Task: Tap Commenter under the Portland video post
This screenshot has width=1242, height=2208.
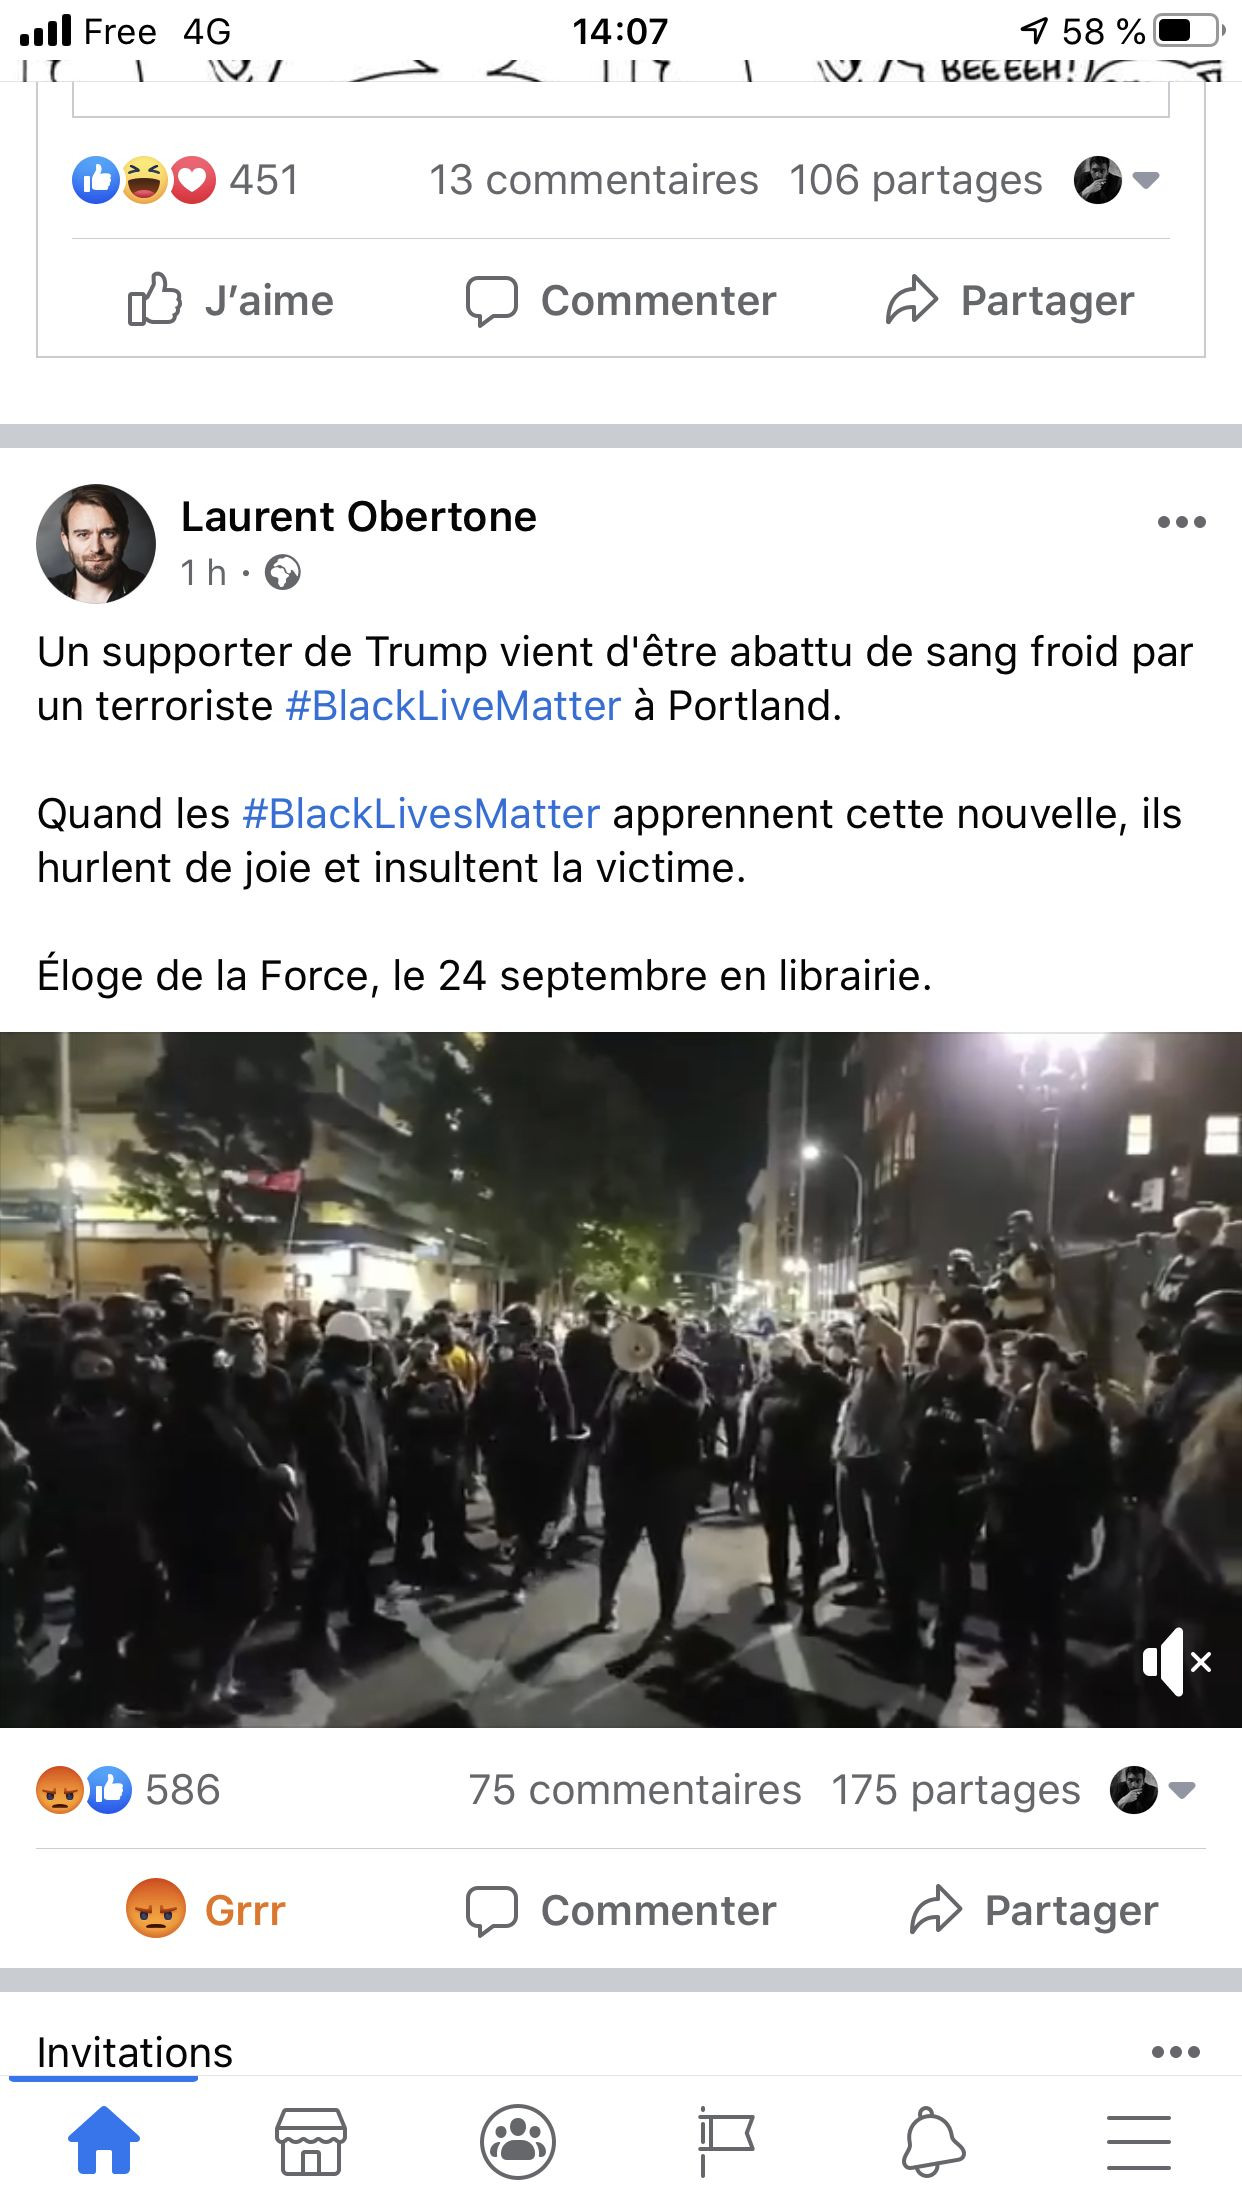Action: tap(621, 1910)
